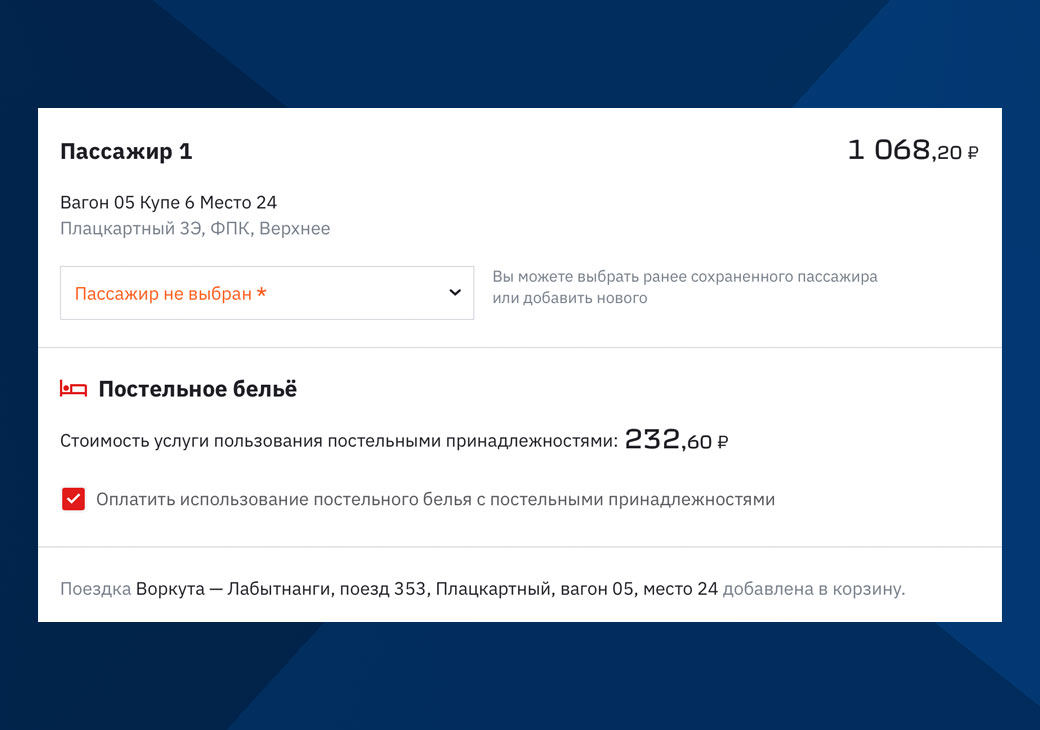Click 'Плацкартный 3Э, ФПК, Верхнее' seat details

click(x=195, y=229)
